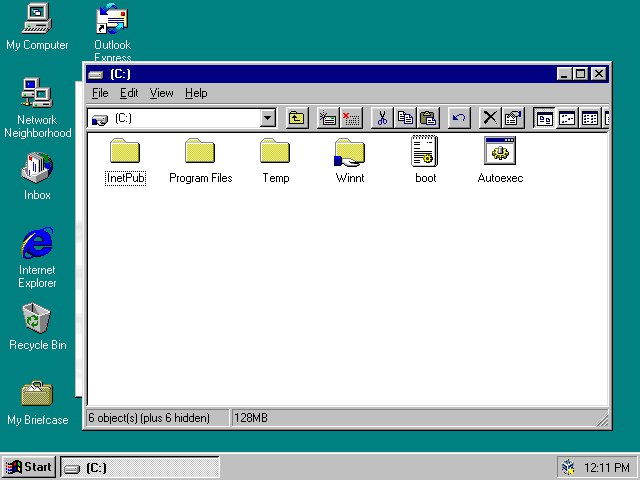Click the 6 object(s) status text
Image resolution: width=640 pixels, height=480 pixels.
coord(149,418)
